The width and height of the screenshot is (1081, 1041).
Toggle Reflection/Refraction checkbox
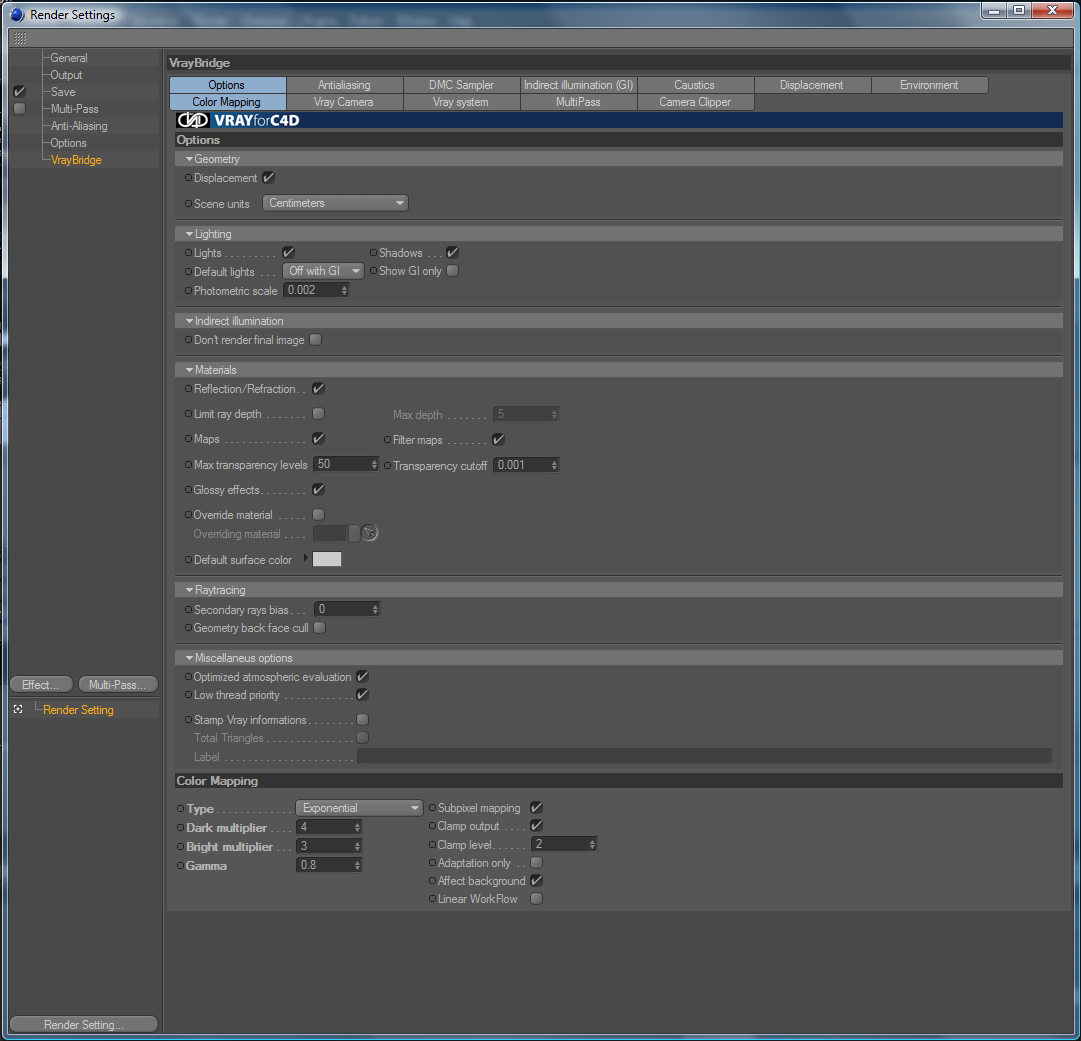[x=318, y=389]
